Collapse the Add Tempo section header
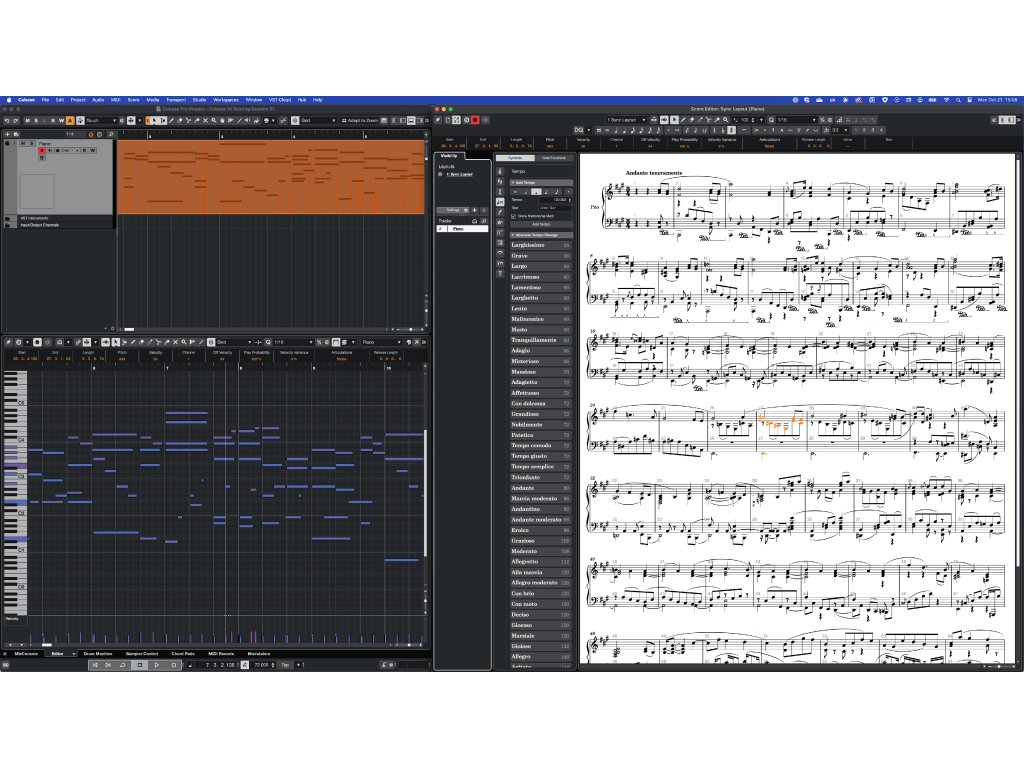This screenshot has width=1024, height=768. [541, 183]
